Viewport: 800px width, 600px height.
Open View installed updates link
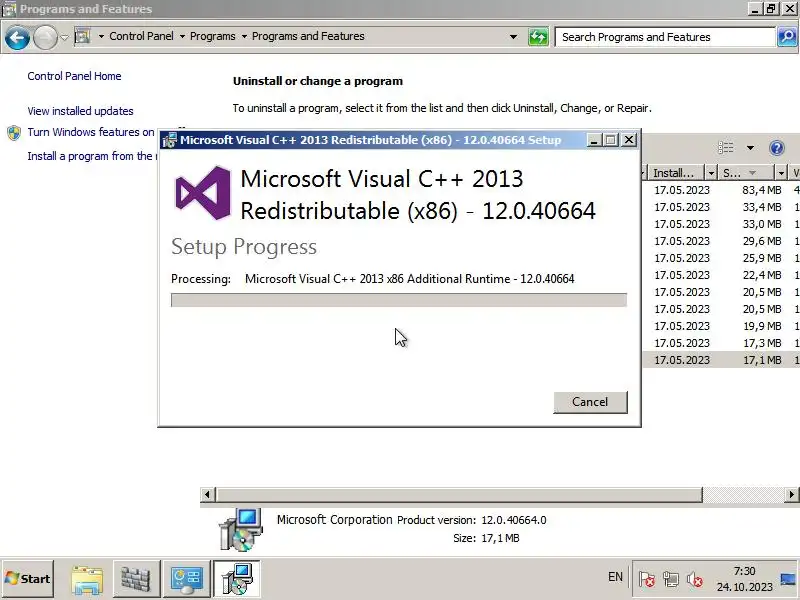[x=81, y=111]
